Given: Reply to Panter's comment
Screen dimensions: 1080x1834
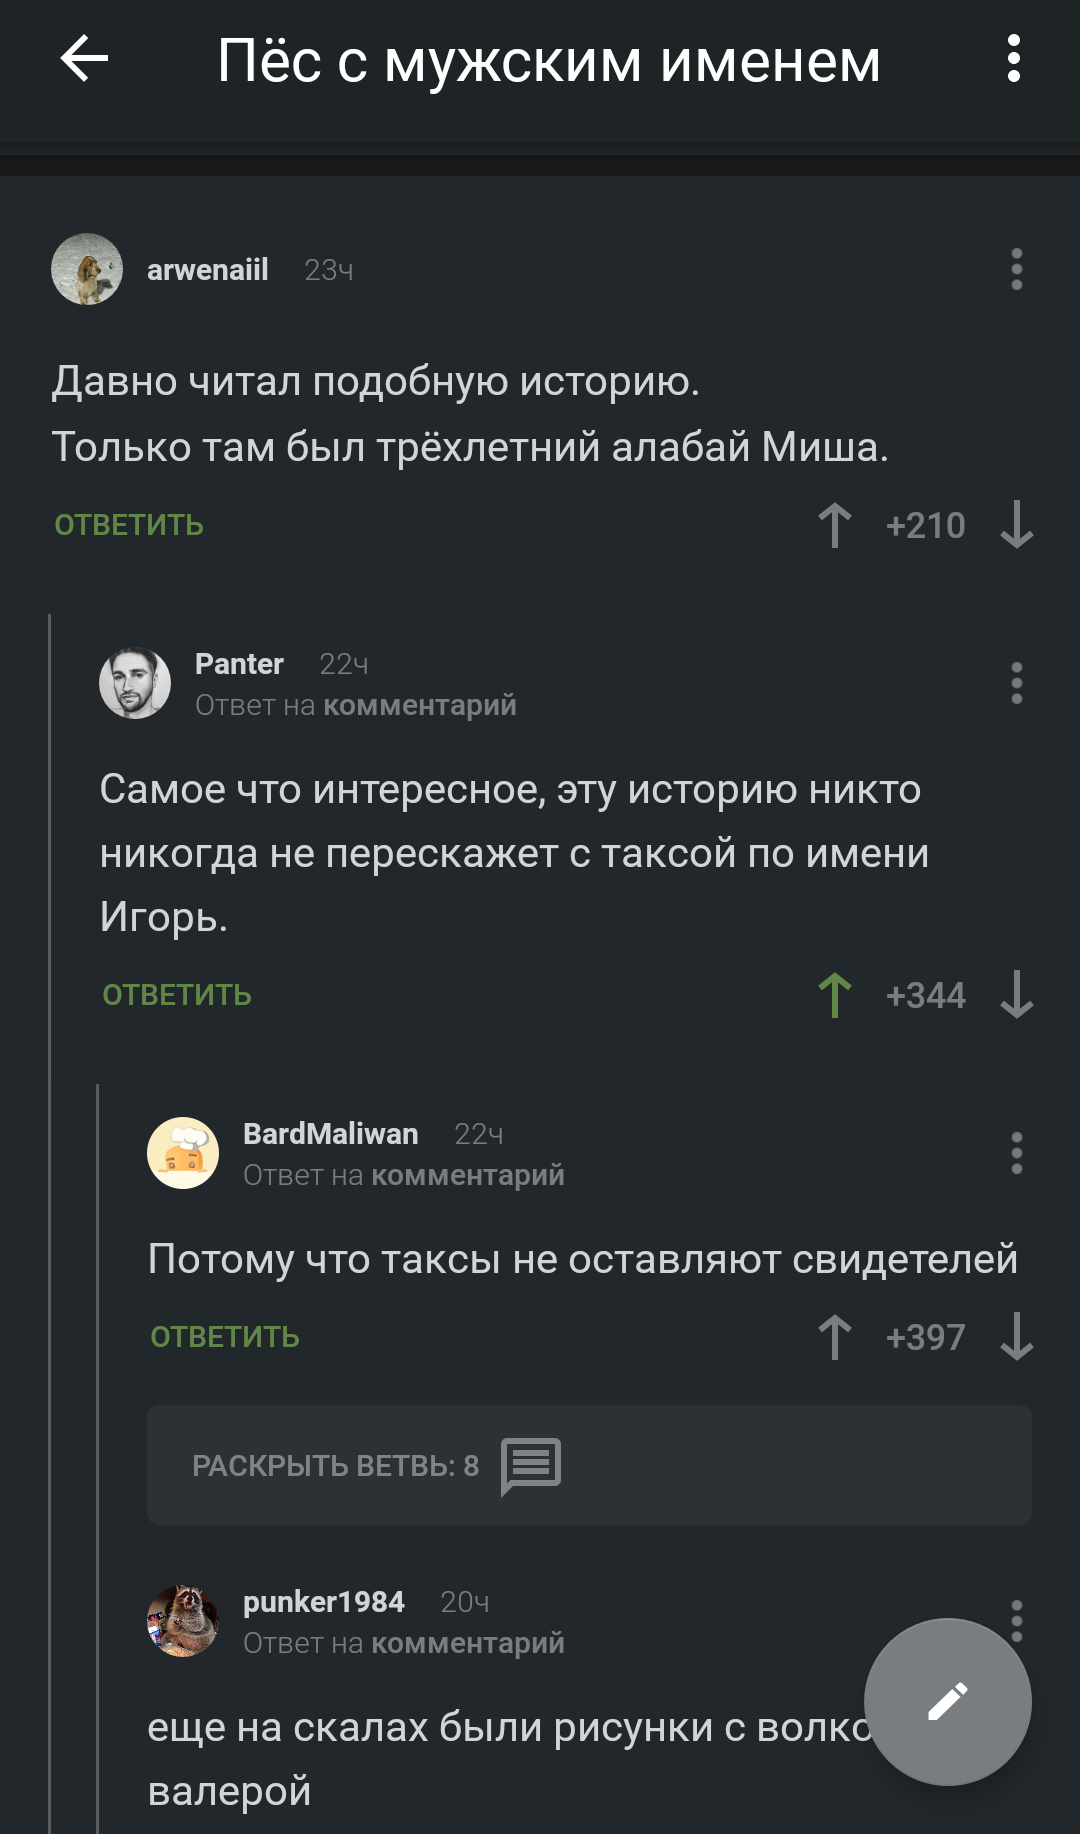Looking at the screenshot, I should (x=177, y=995).
